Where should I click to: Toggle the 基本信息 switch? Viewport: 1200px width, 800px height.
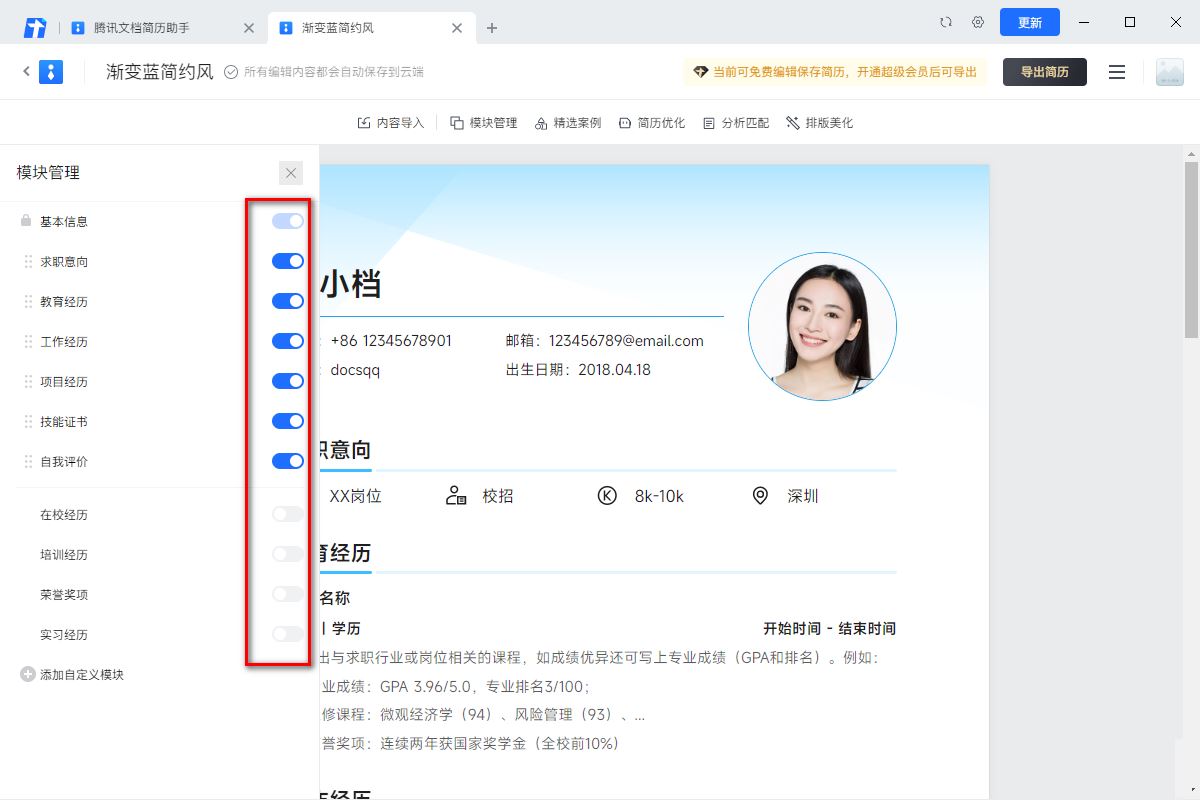click(x=288, y=221)
